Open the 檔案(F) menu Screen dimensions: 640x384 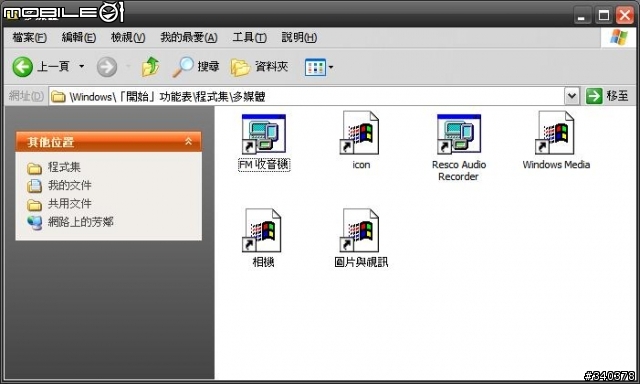pos(29,38)
